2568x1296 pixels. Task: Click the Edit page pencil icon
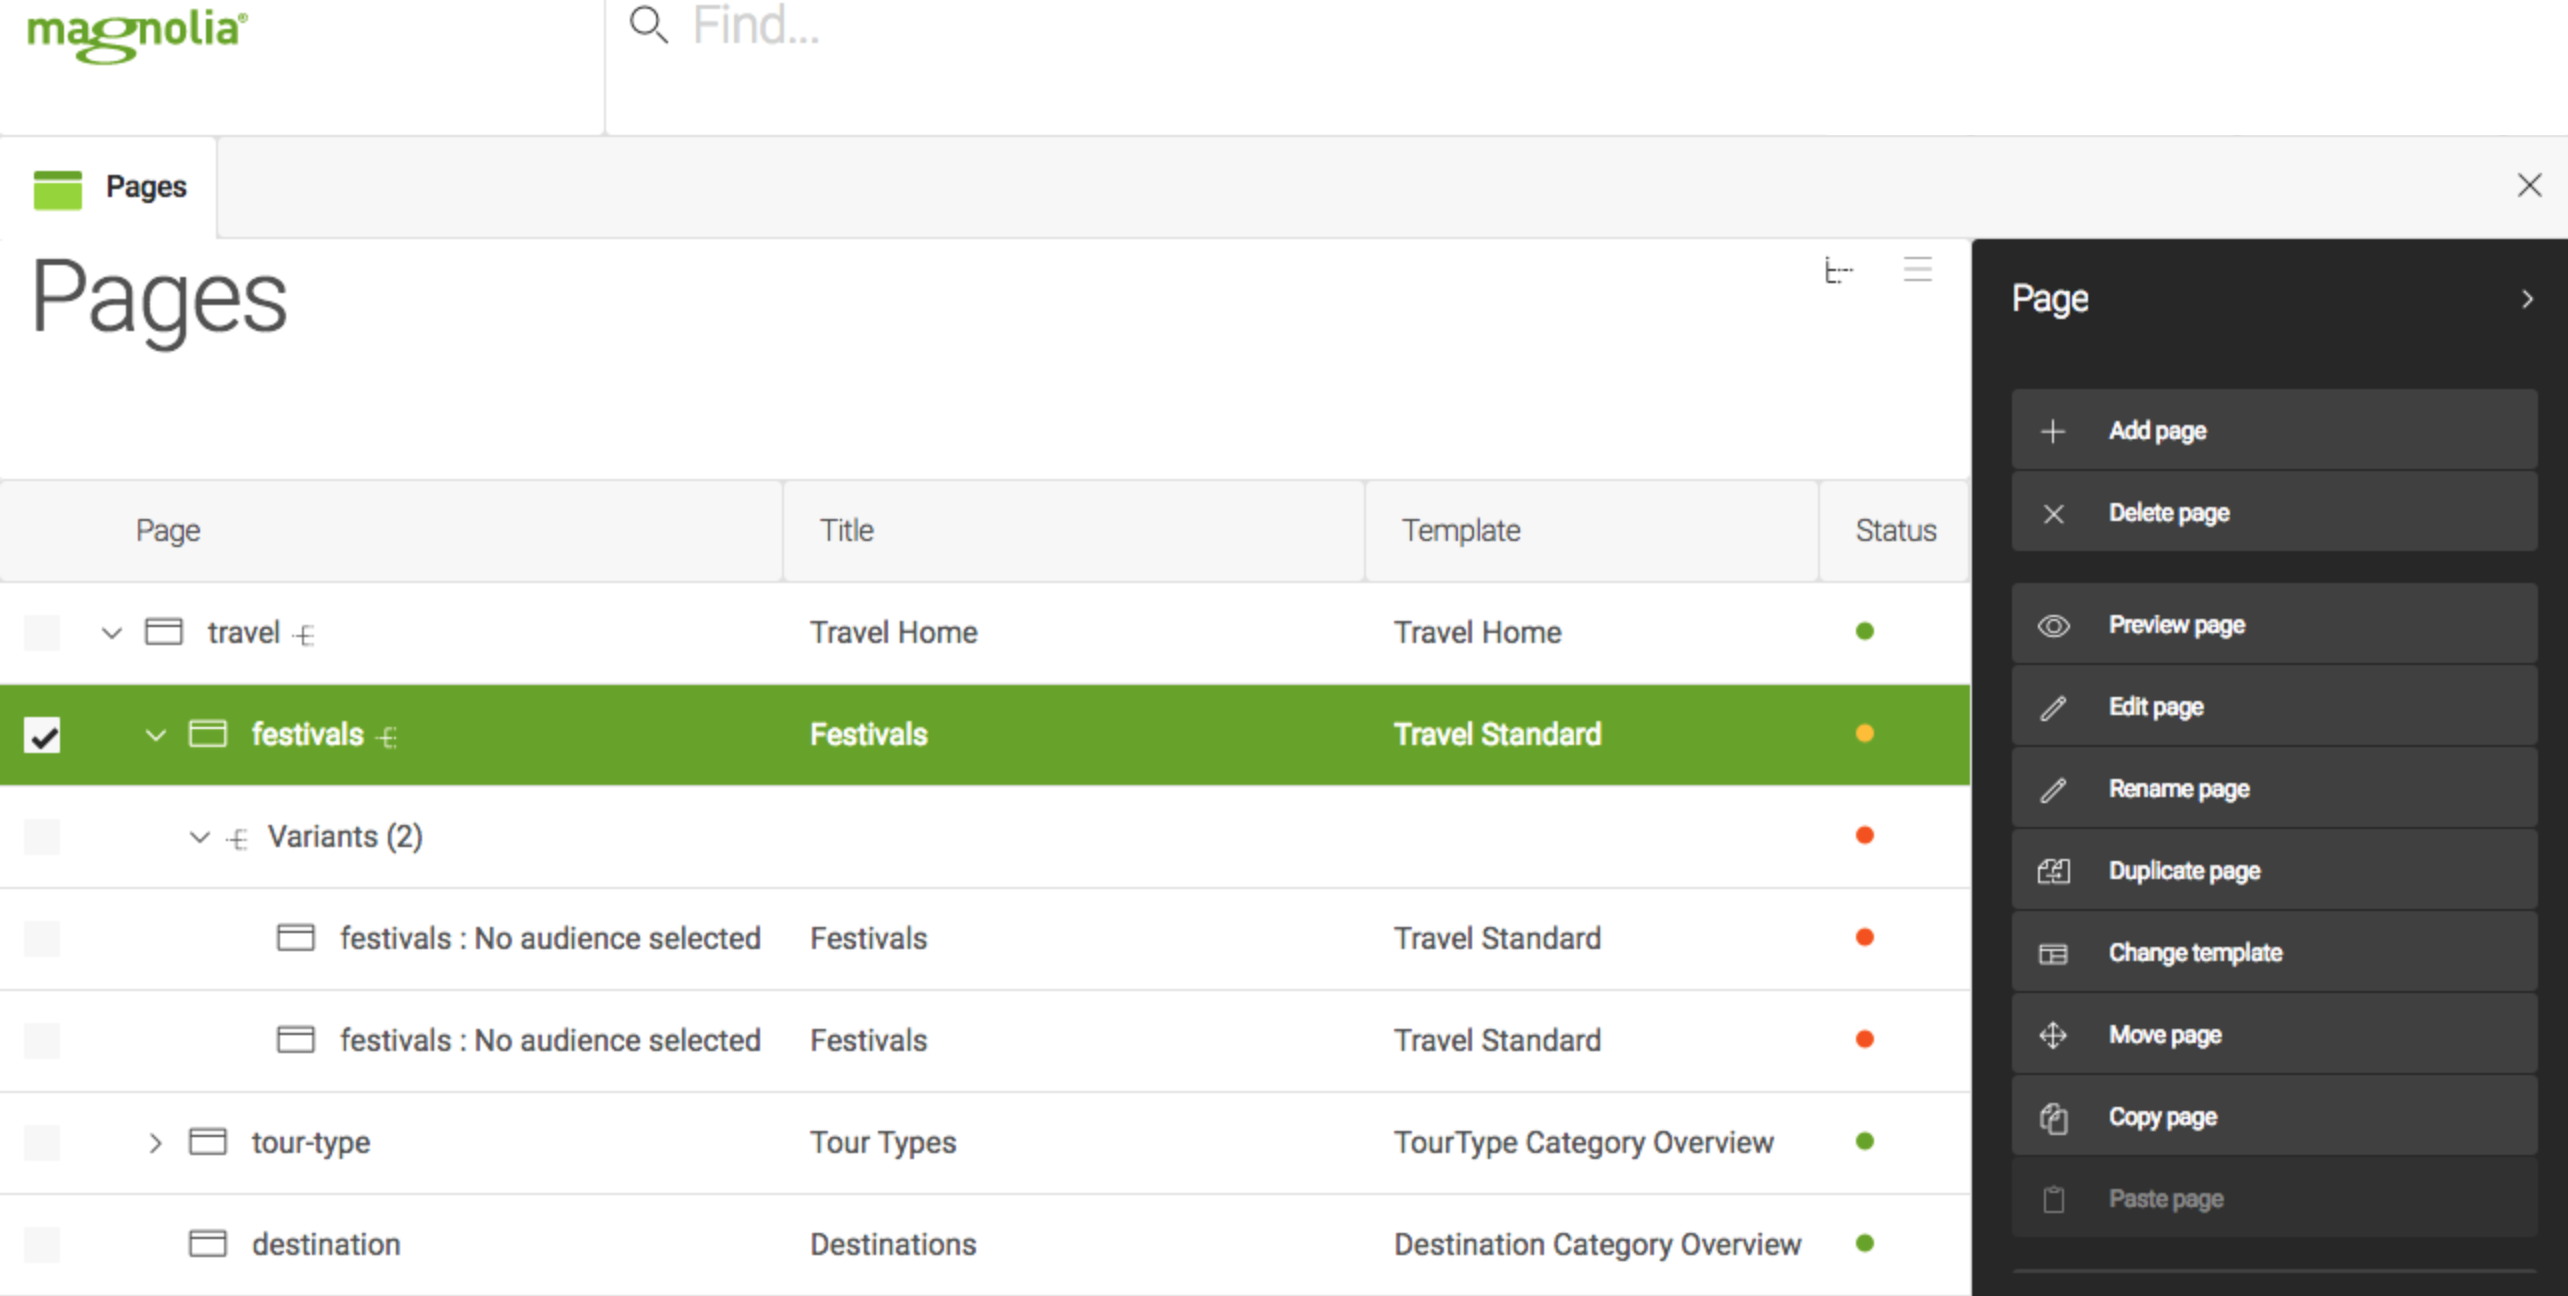[2052, 706]
